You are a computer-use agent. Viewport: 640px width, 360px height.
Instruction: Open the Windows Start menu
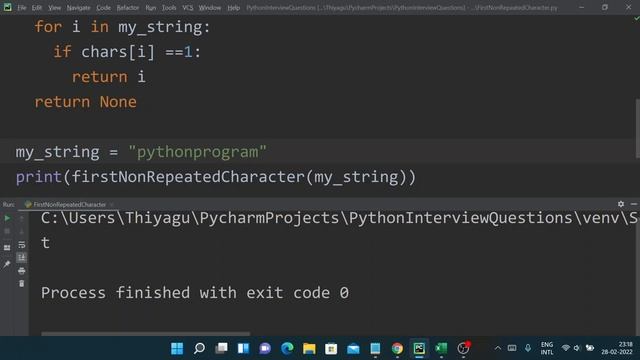pos(177,348)
